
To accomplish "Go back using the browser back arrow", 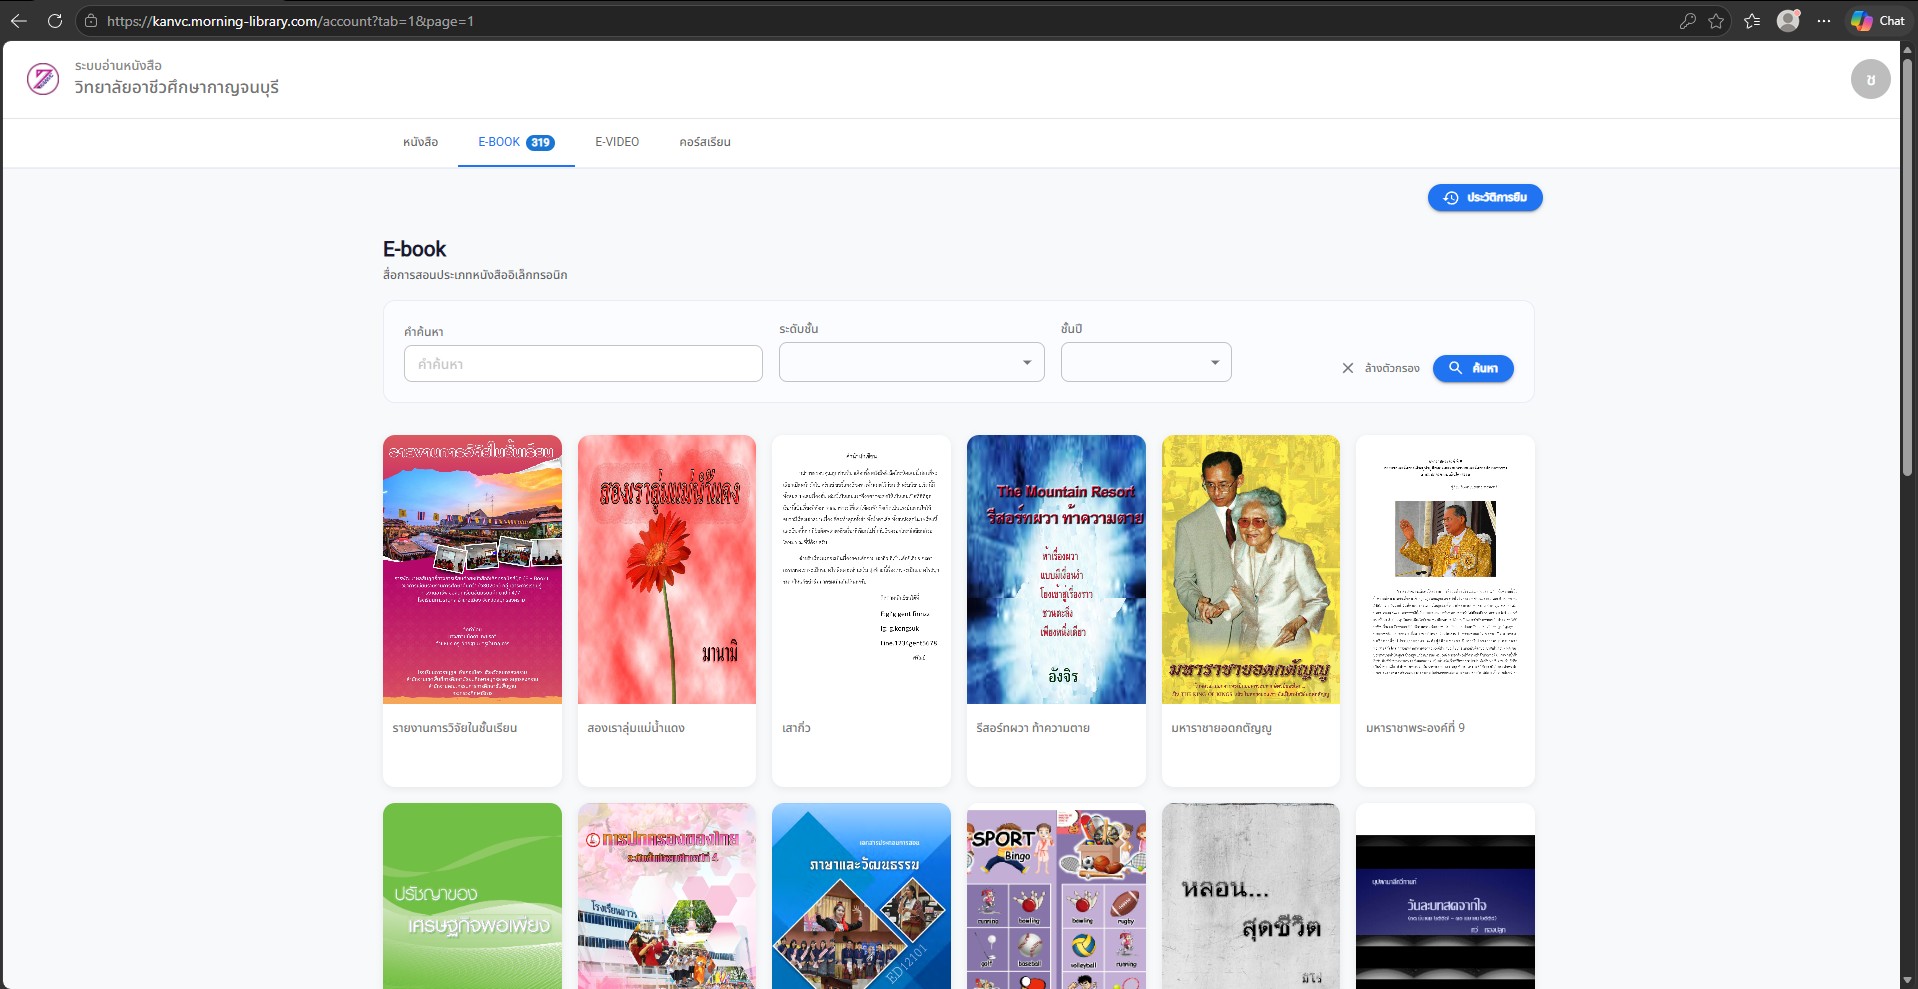I will tap(19, 21).
